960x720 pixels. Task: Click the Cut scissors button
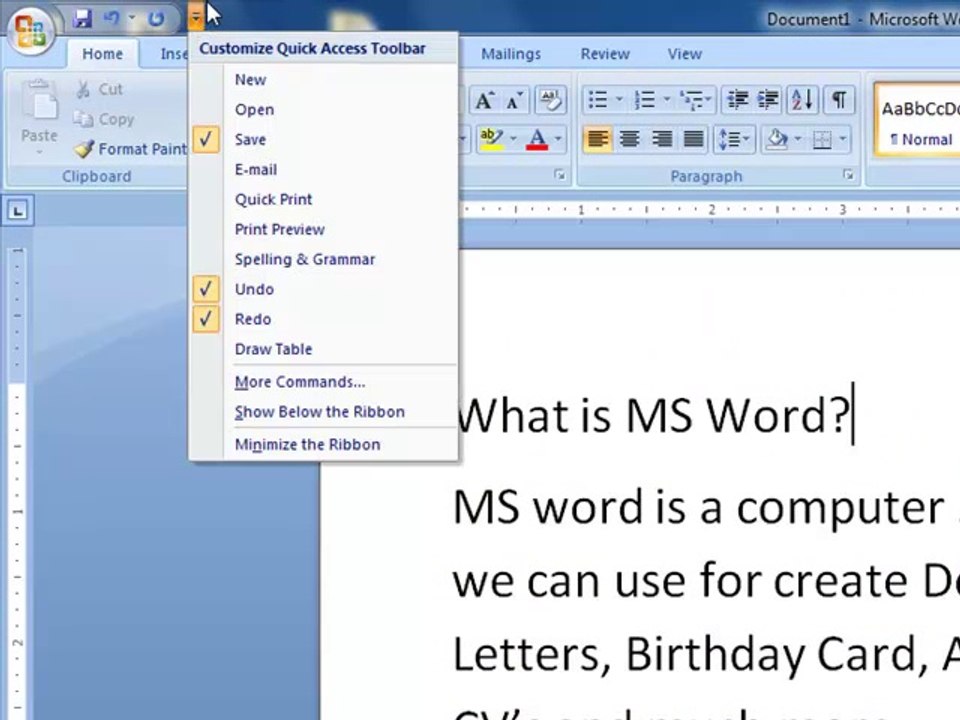pos(99,89)
